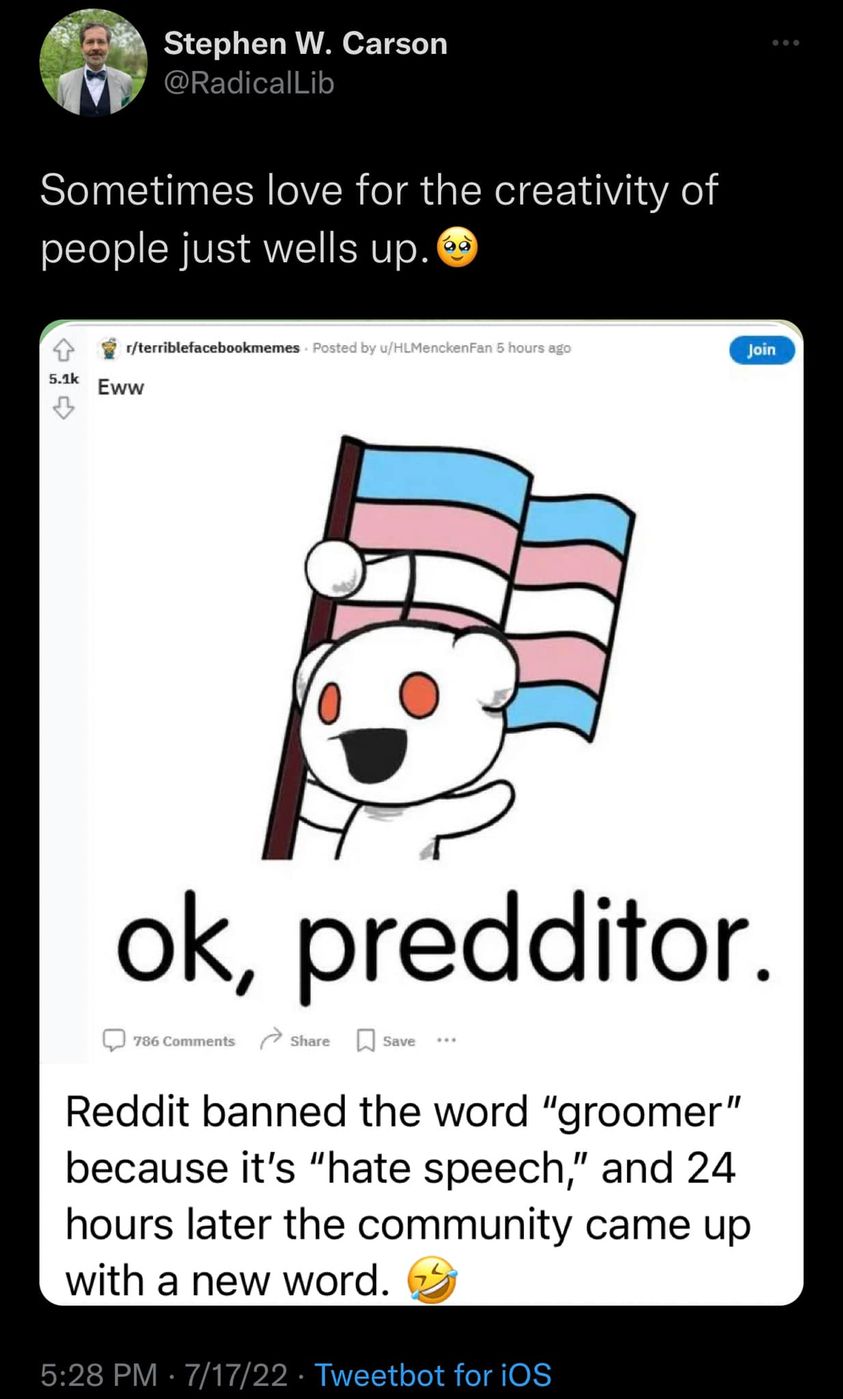Open the Tweetbot for iOS link
843x1399 pixels.
(433, 1374)
